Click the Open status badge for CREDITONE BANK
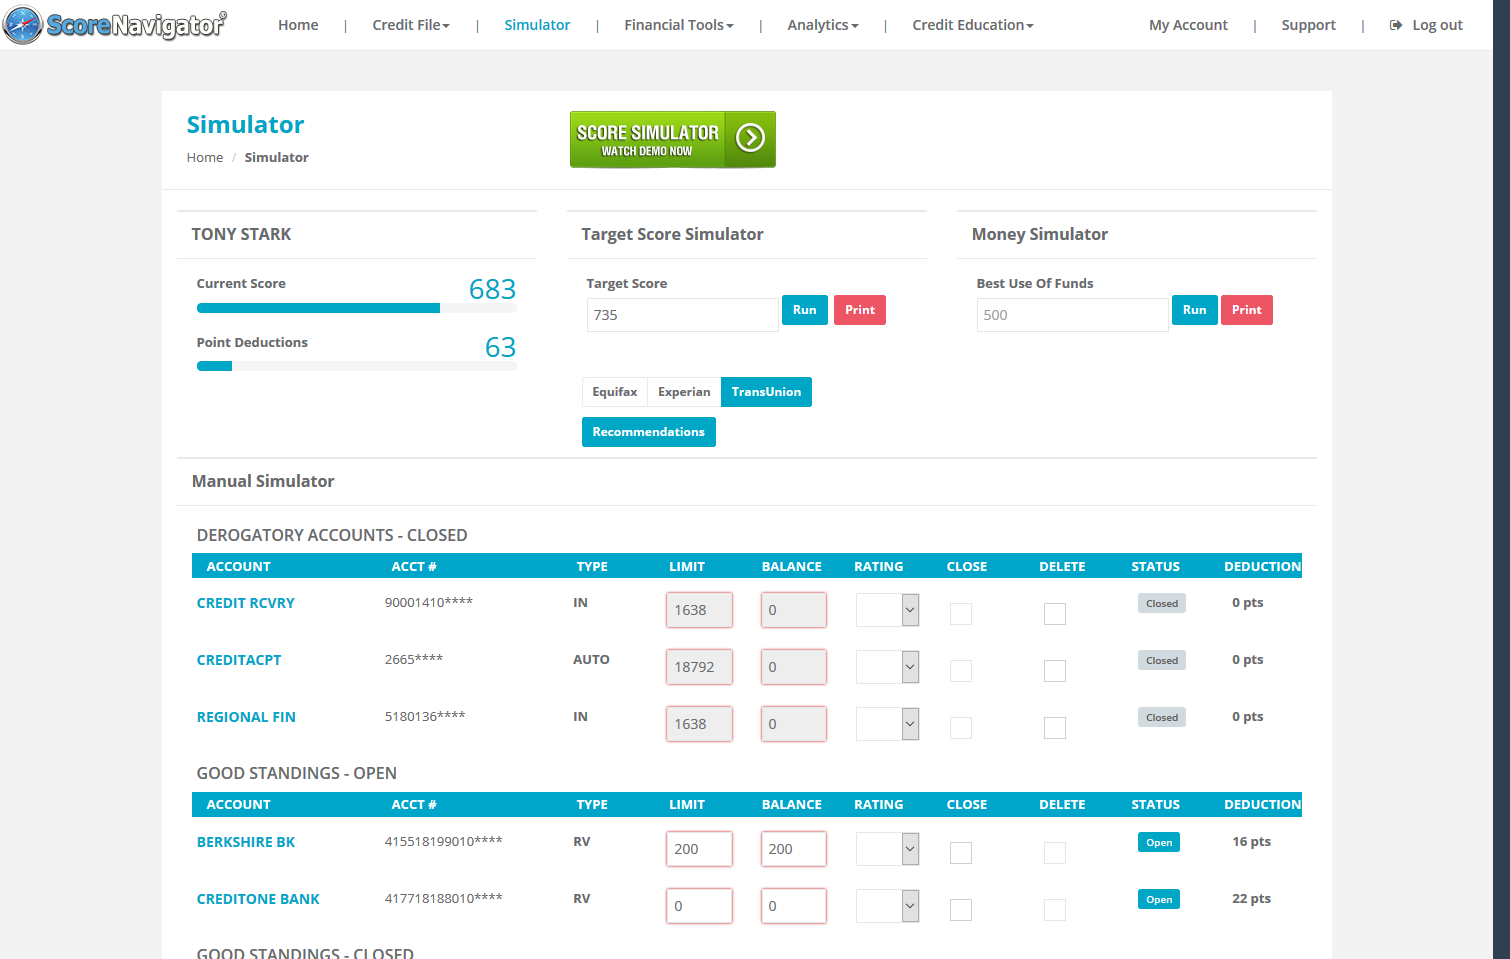 (x=1159, y=900)
